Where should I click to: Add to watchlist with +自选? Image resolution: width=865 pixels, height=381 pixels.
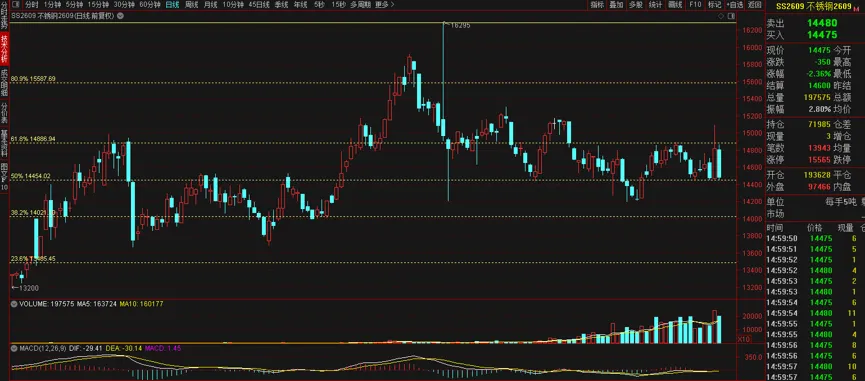735,4
